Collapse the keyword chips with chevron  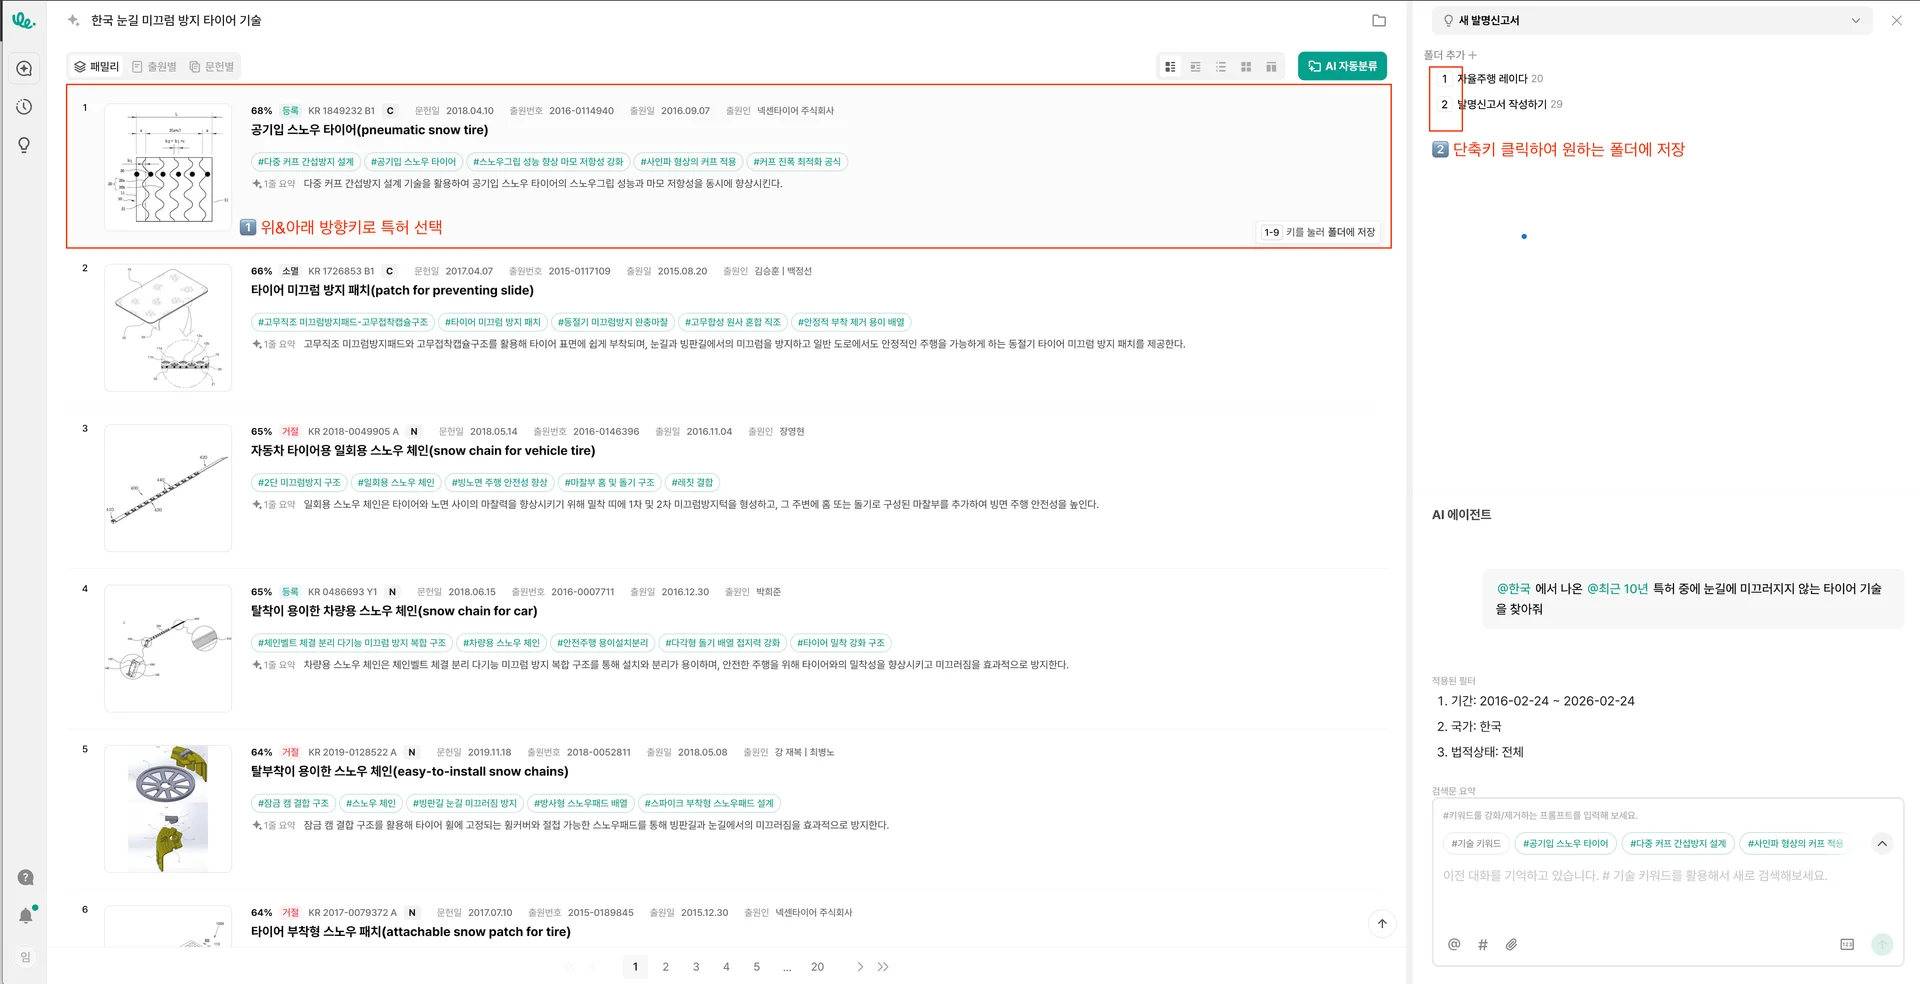coord(1882,843)
